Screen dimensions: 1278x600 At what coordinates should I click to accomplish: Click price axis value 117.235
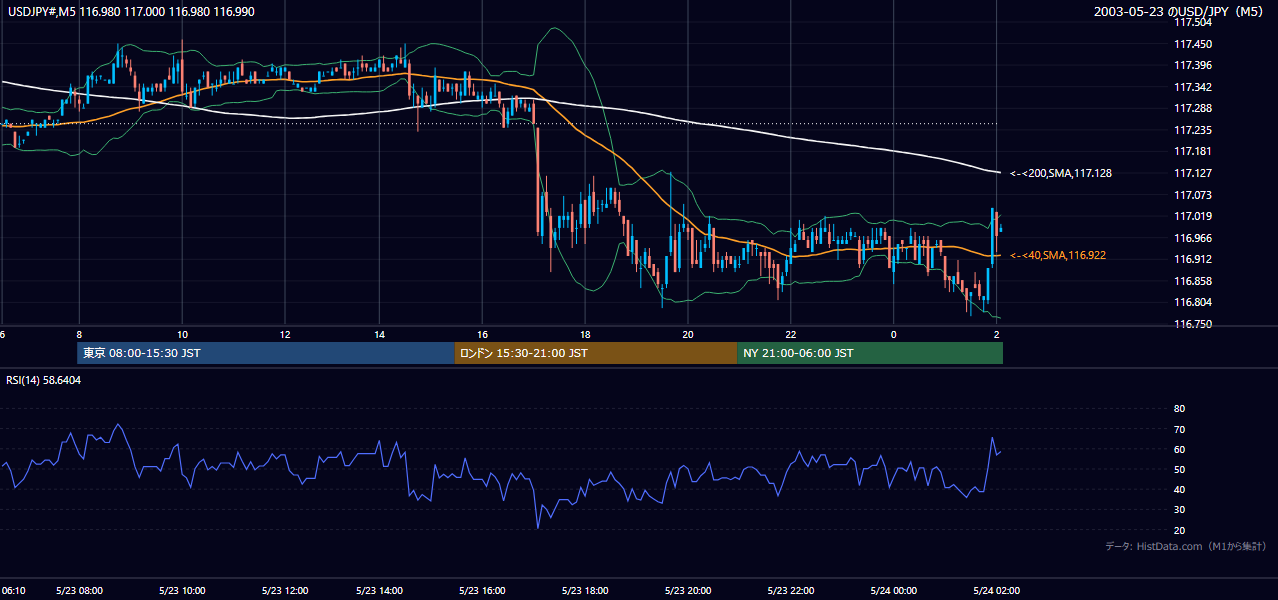pyautogui.click(x=1191, y=130)
